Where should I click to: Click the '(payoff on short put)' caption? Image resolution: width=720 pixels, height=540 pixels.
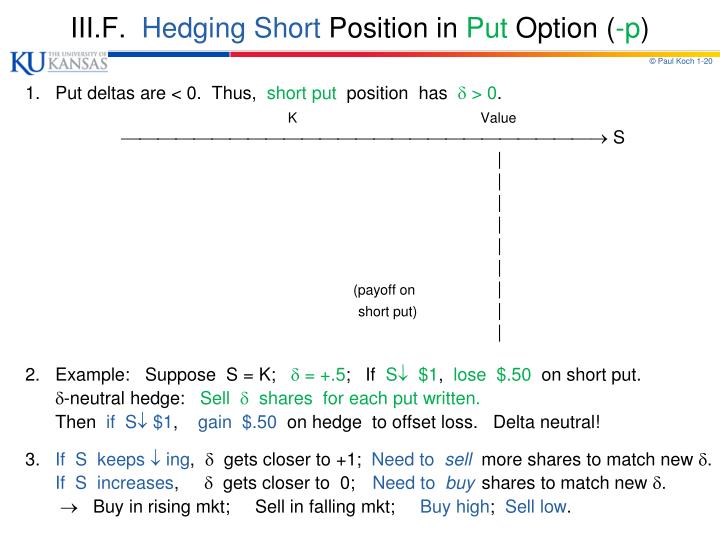pos(385,301)
